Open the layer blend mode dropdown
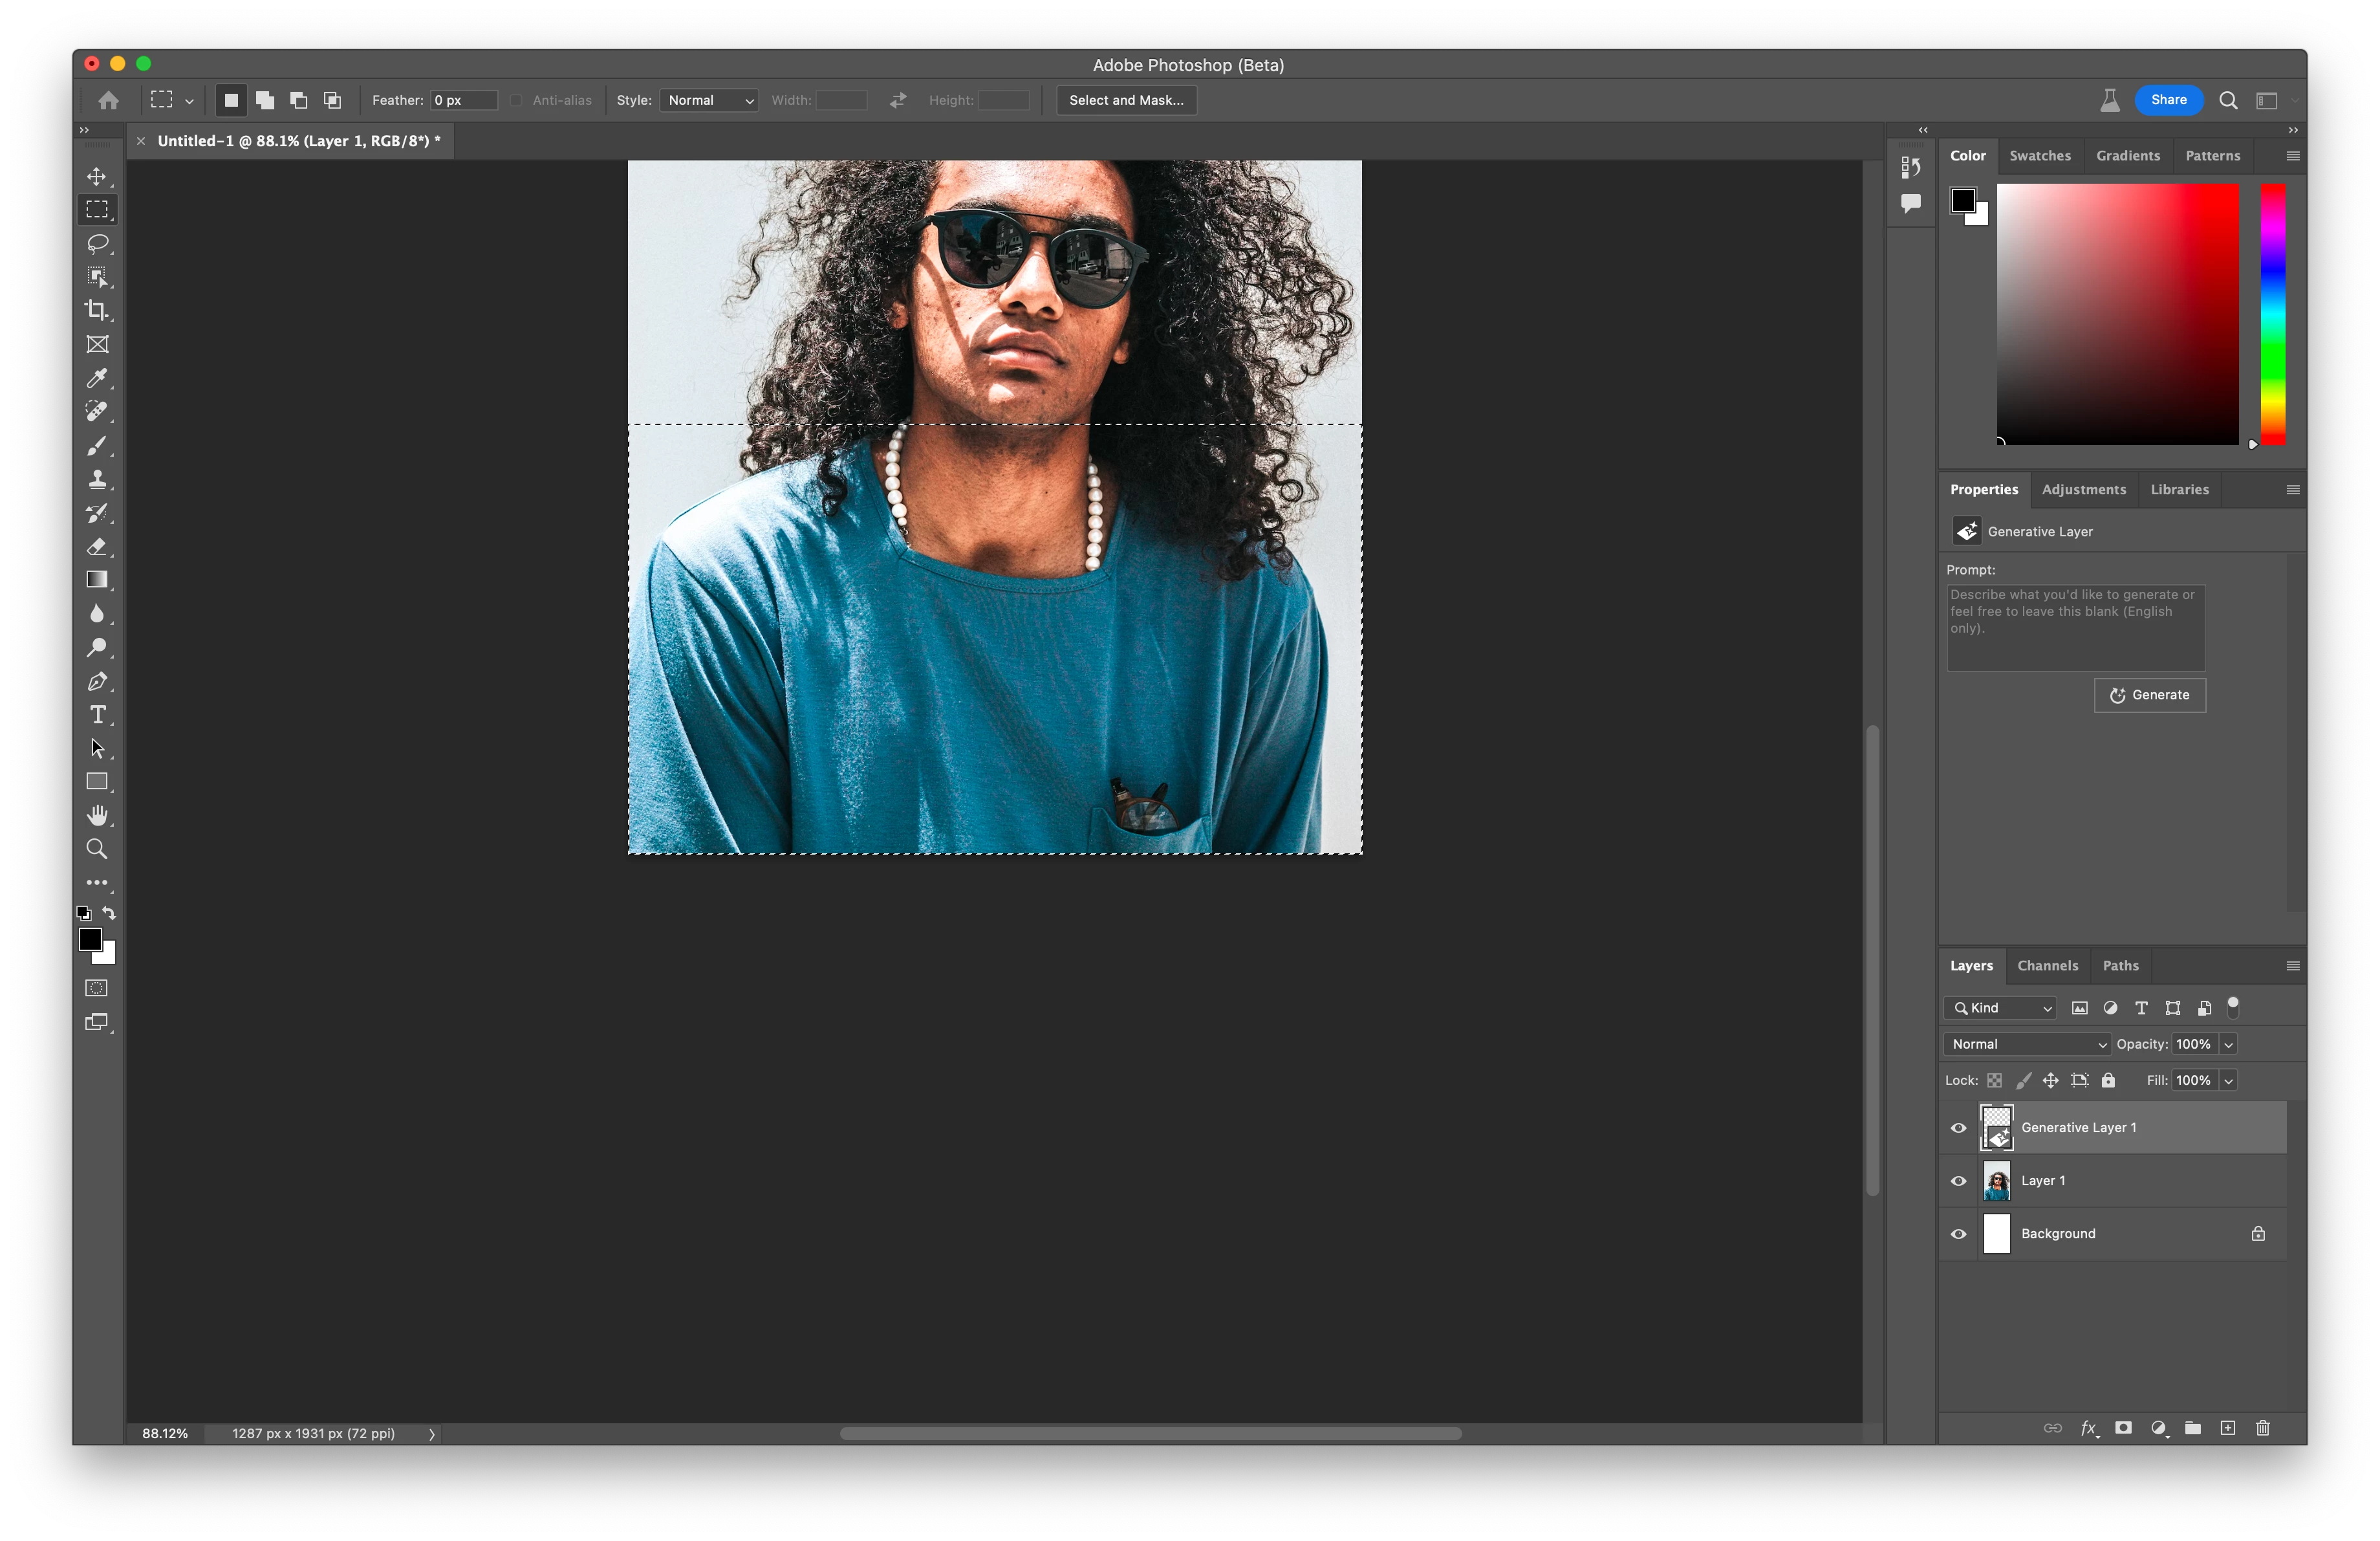This screenshot has width=2380, height=1541. [x=2027, y=1044]
